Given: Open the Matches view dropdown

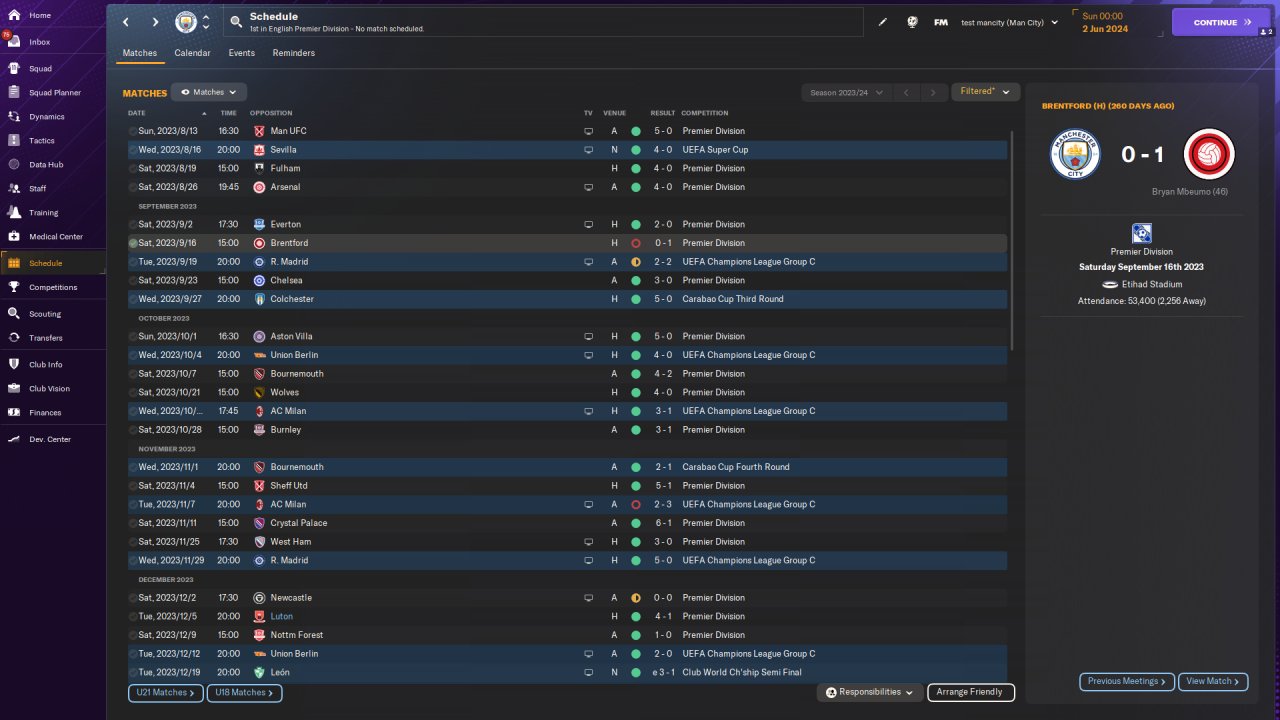Looking at the screenshot, I should pyautogui.click(x=209, y=92).
